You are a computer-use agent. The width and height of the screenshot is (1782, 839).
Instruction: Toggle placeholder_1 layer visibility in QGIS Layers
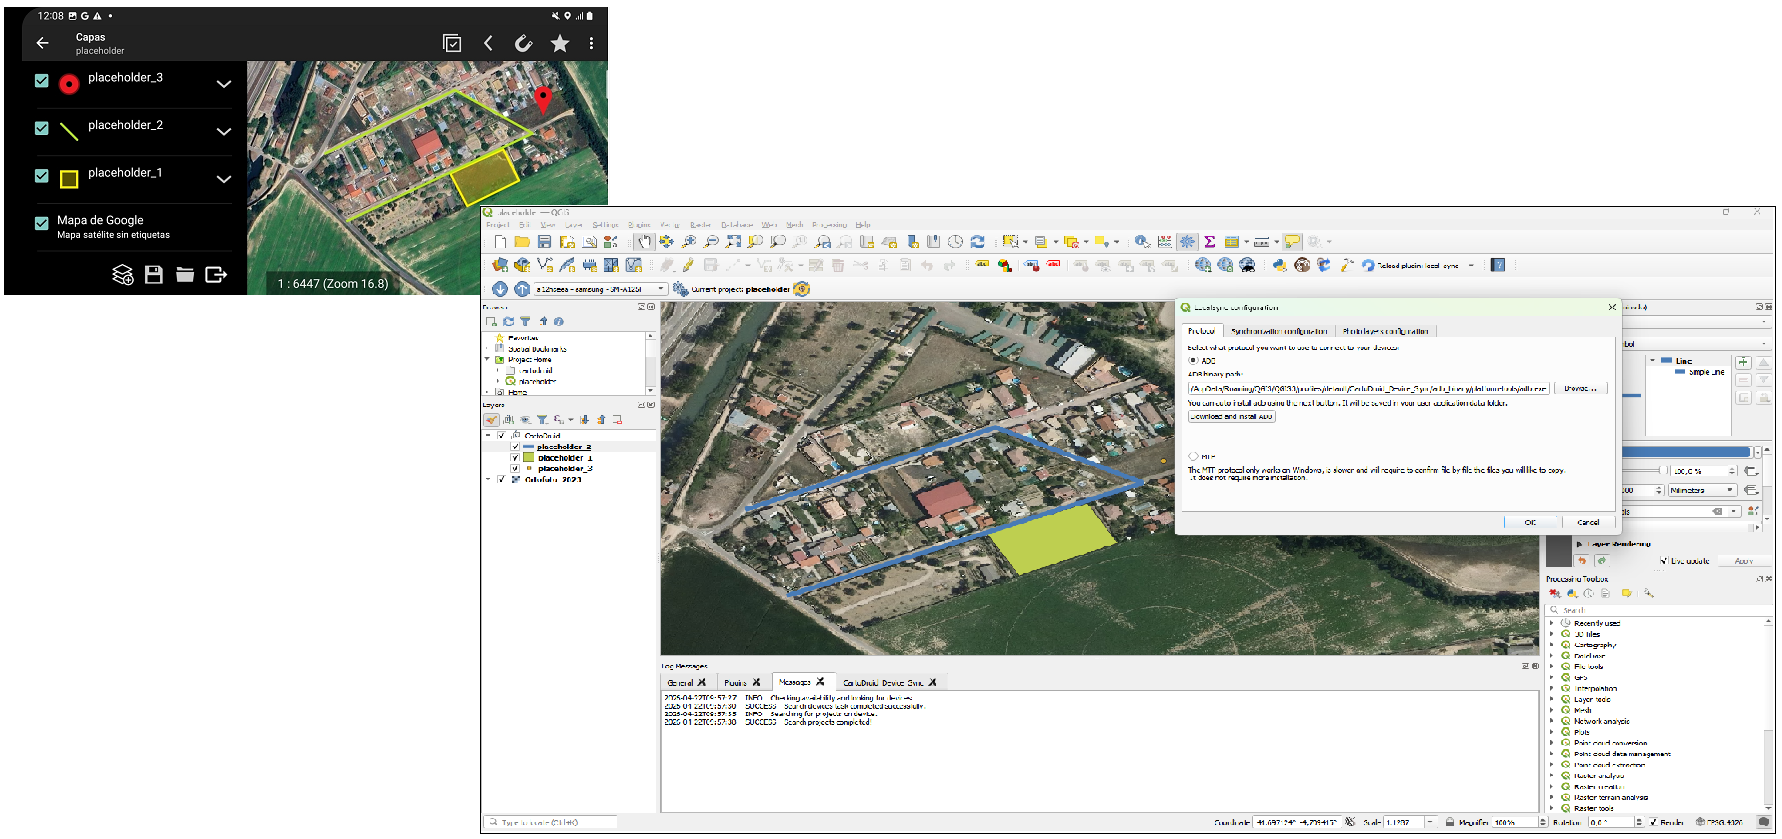click(x=516, y=458)
